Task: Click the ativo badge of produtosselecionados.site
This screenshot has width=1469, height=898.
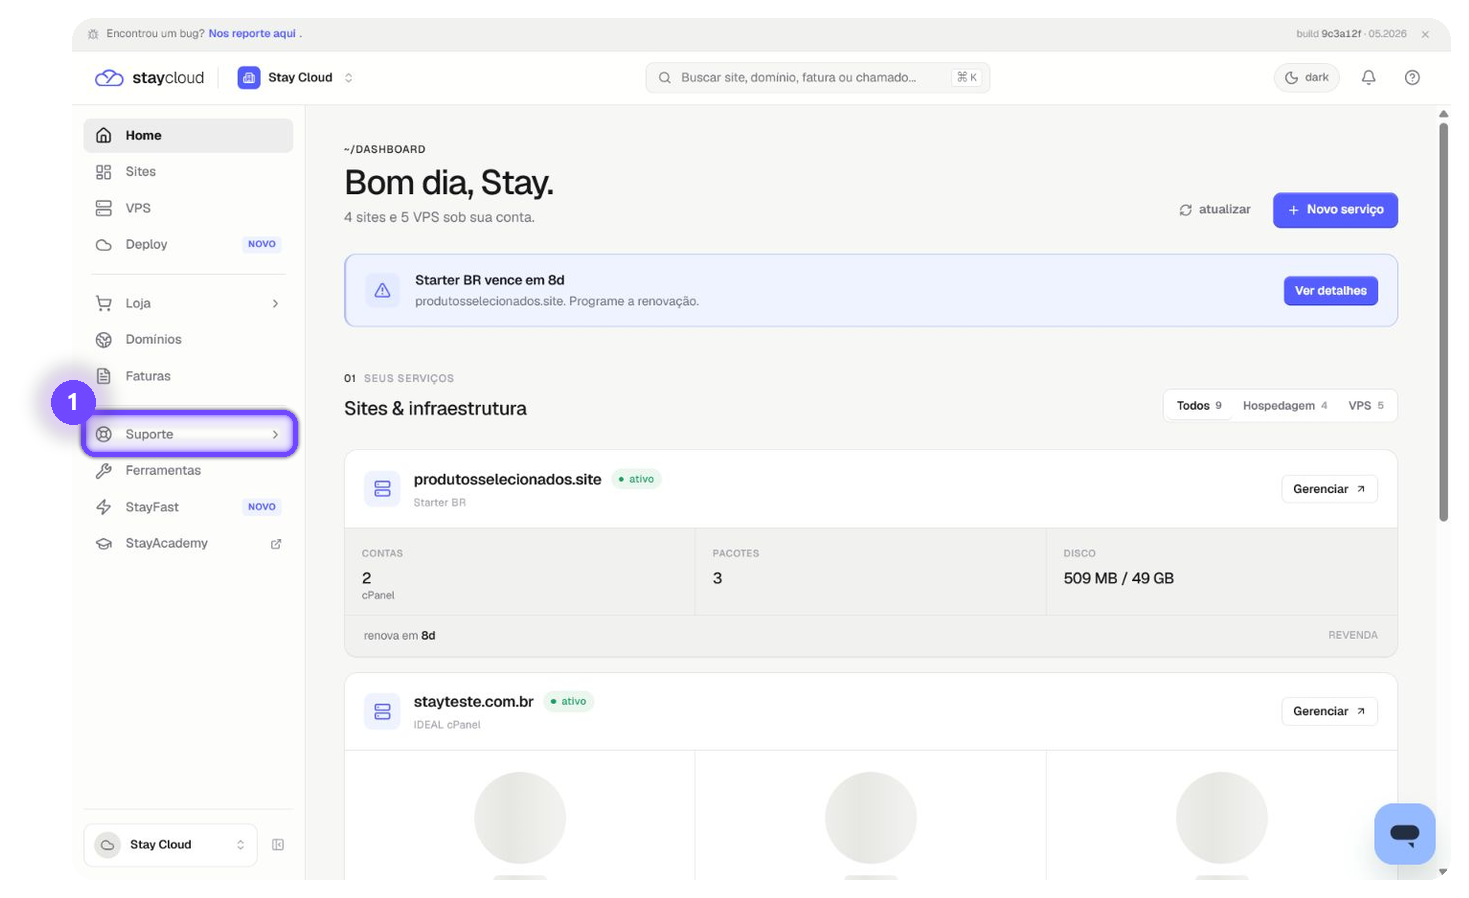Action: pos(636,479)
